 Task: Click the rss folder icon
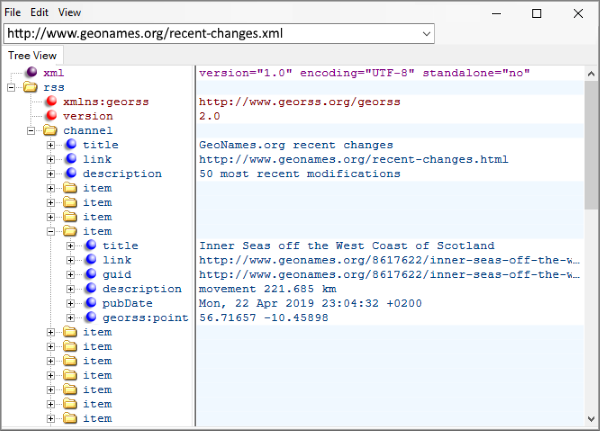[x=31, y=87]
